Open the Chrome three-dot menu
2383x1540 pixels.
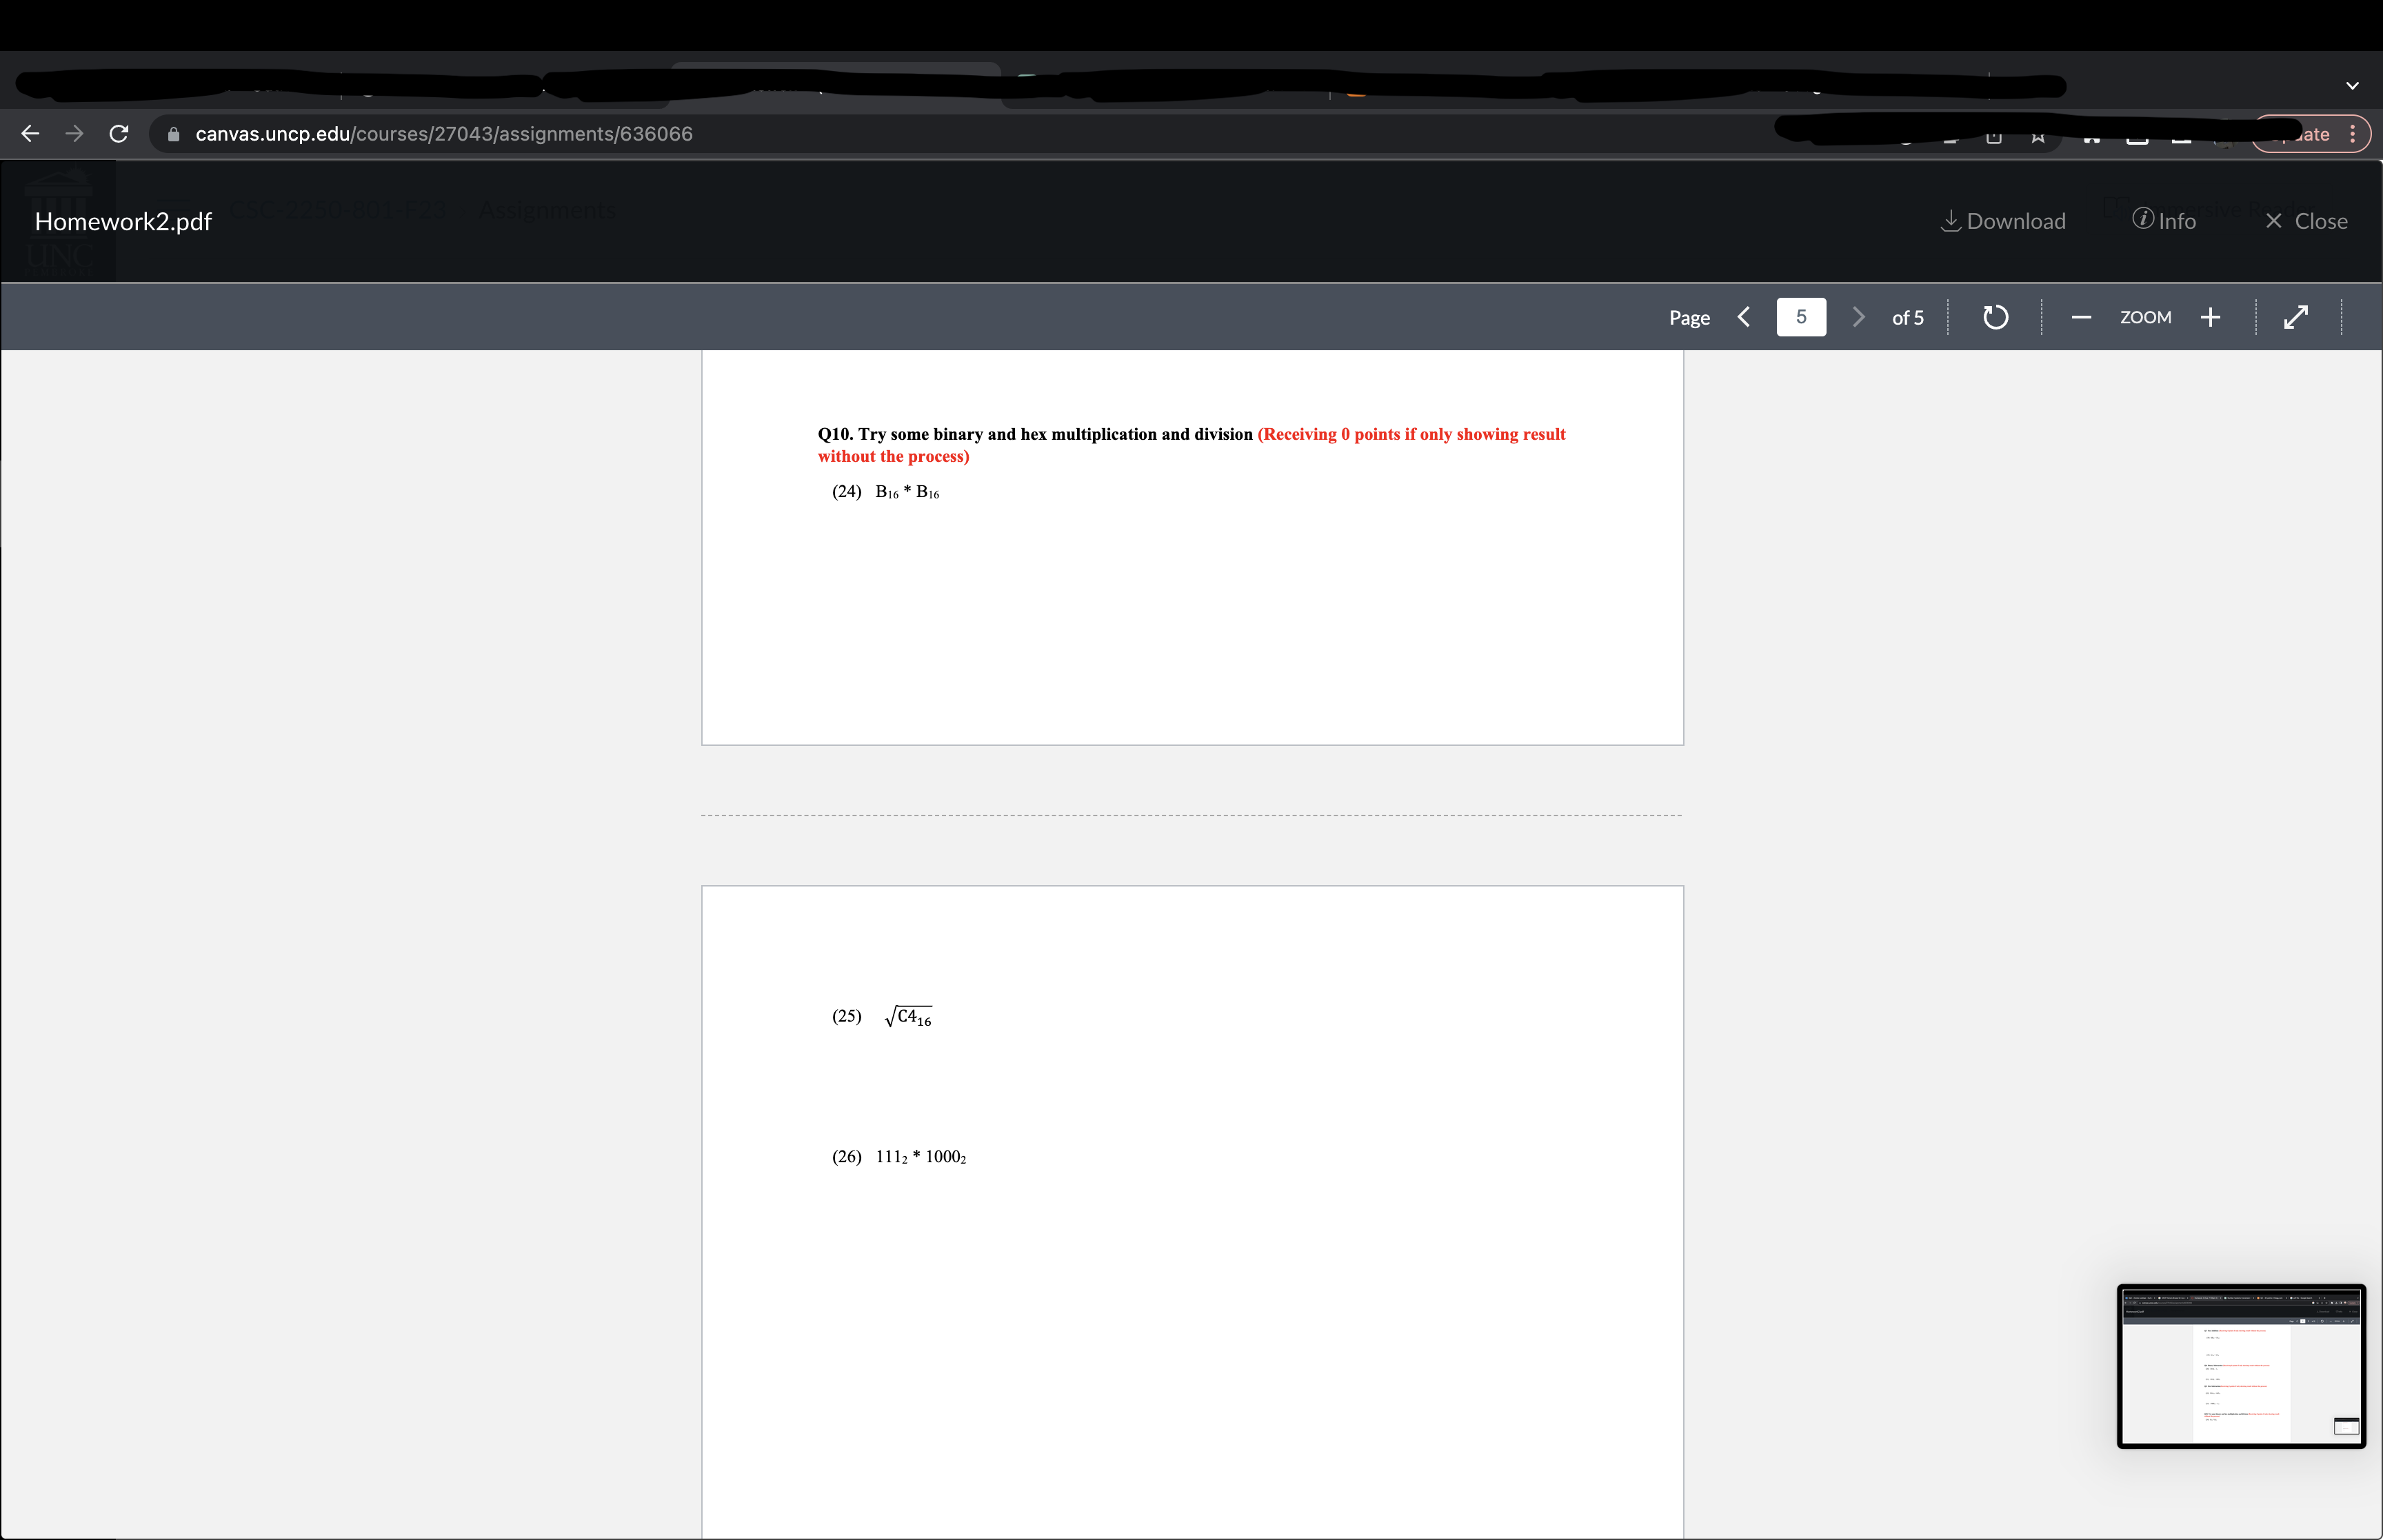(2352, 134)
